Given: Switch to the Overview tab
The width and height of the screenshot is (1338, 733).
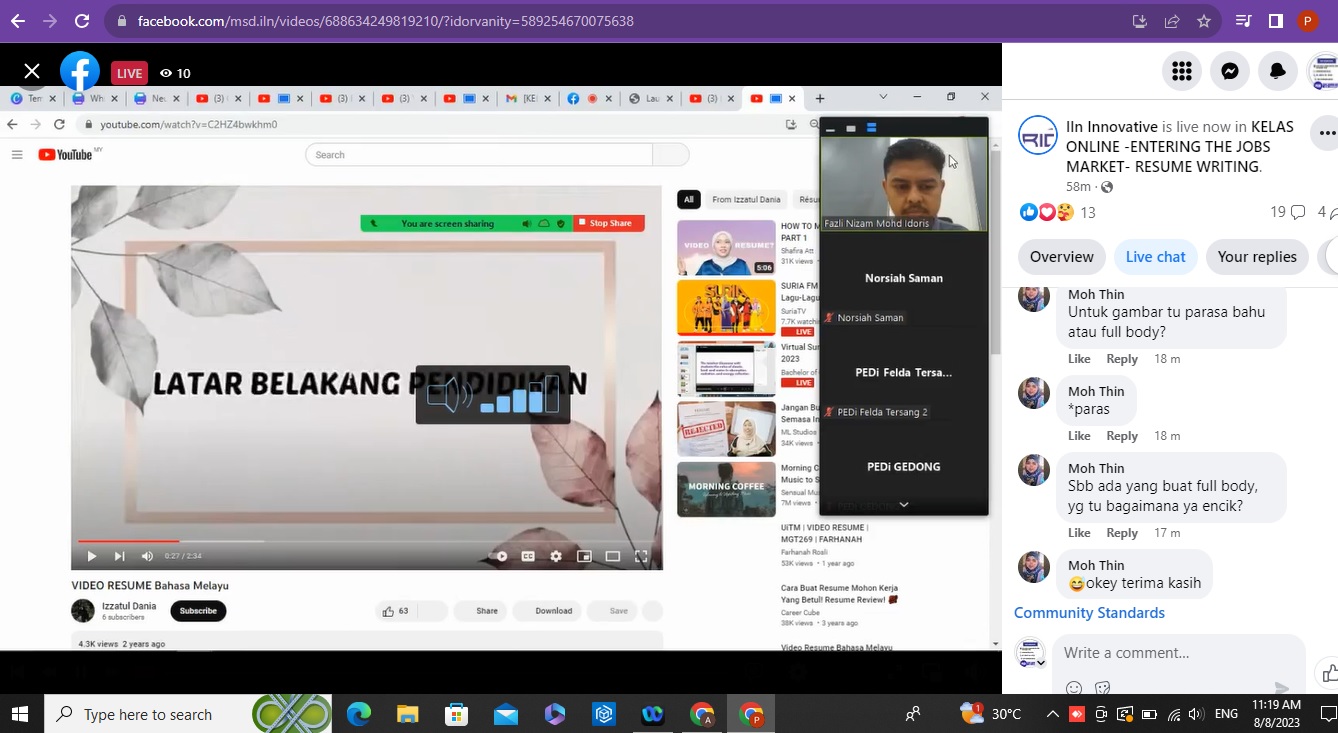Looking at the screenshot, I should pos(1061,257).
